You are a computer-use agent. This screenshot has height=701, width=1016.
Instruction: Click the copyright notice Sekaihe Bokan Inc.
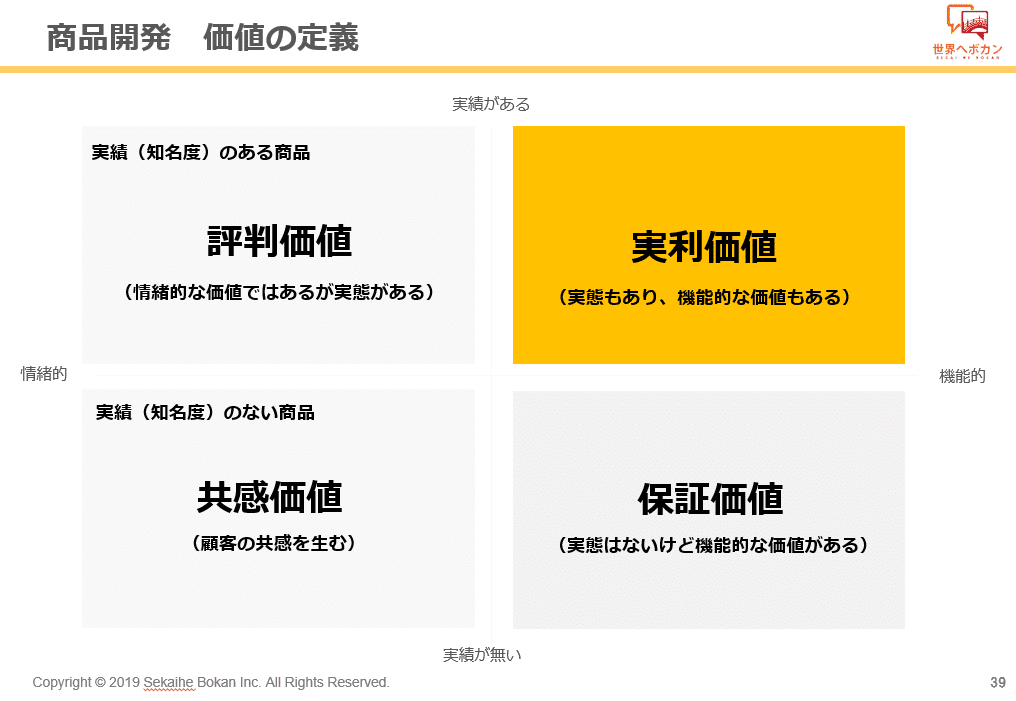211,682
